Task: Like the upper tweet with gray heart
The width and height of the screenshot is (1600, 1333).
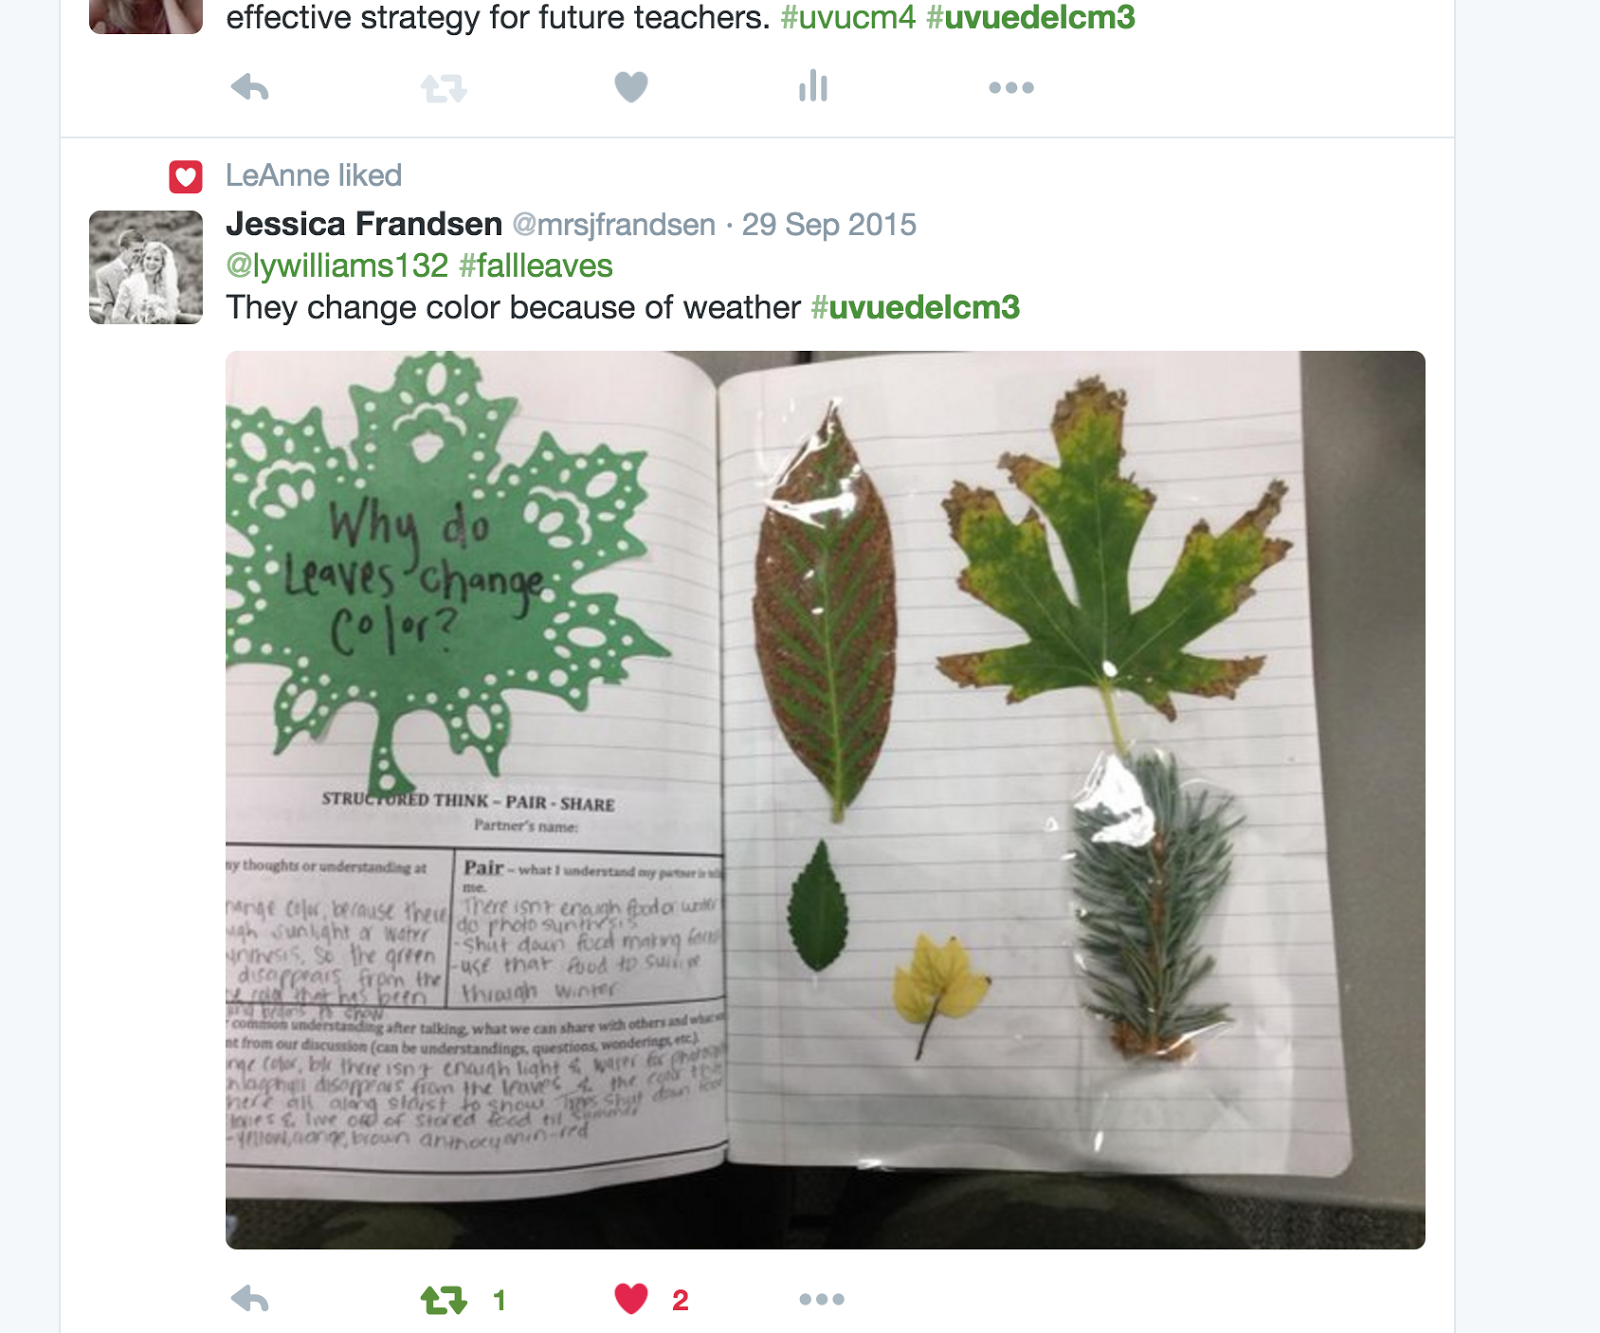Action: (631, 88)
